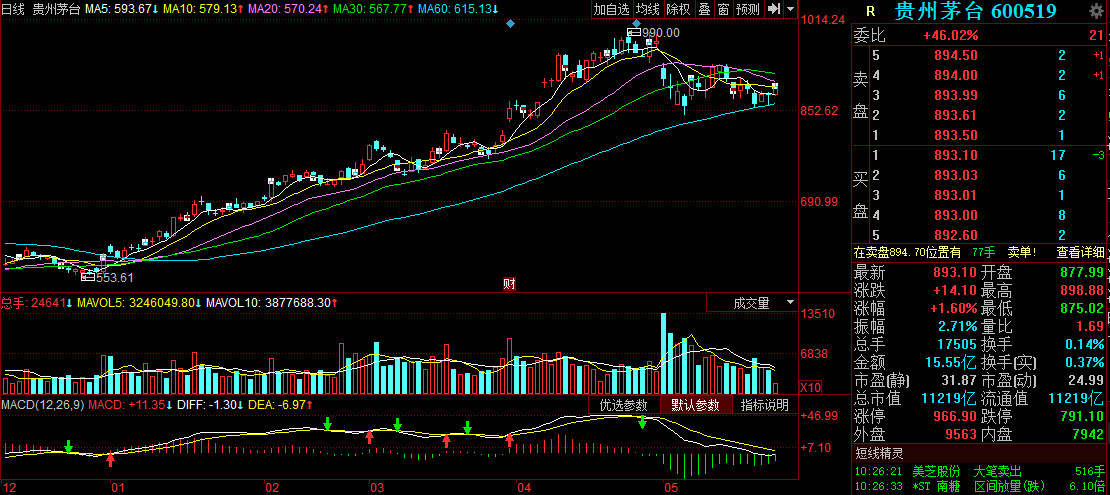The height and width of the screenshot is (495, 1110).
Task: Click the 990.00 high price label icon
Action: [635, 33]
